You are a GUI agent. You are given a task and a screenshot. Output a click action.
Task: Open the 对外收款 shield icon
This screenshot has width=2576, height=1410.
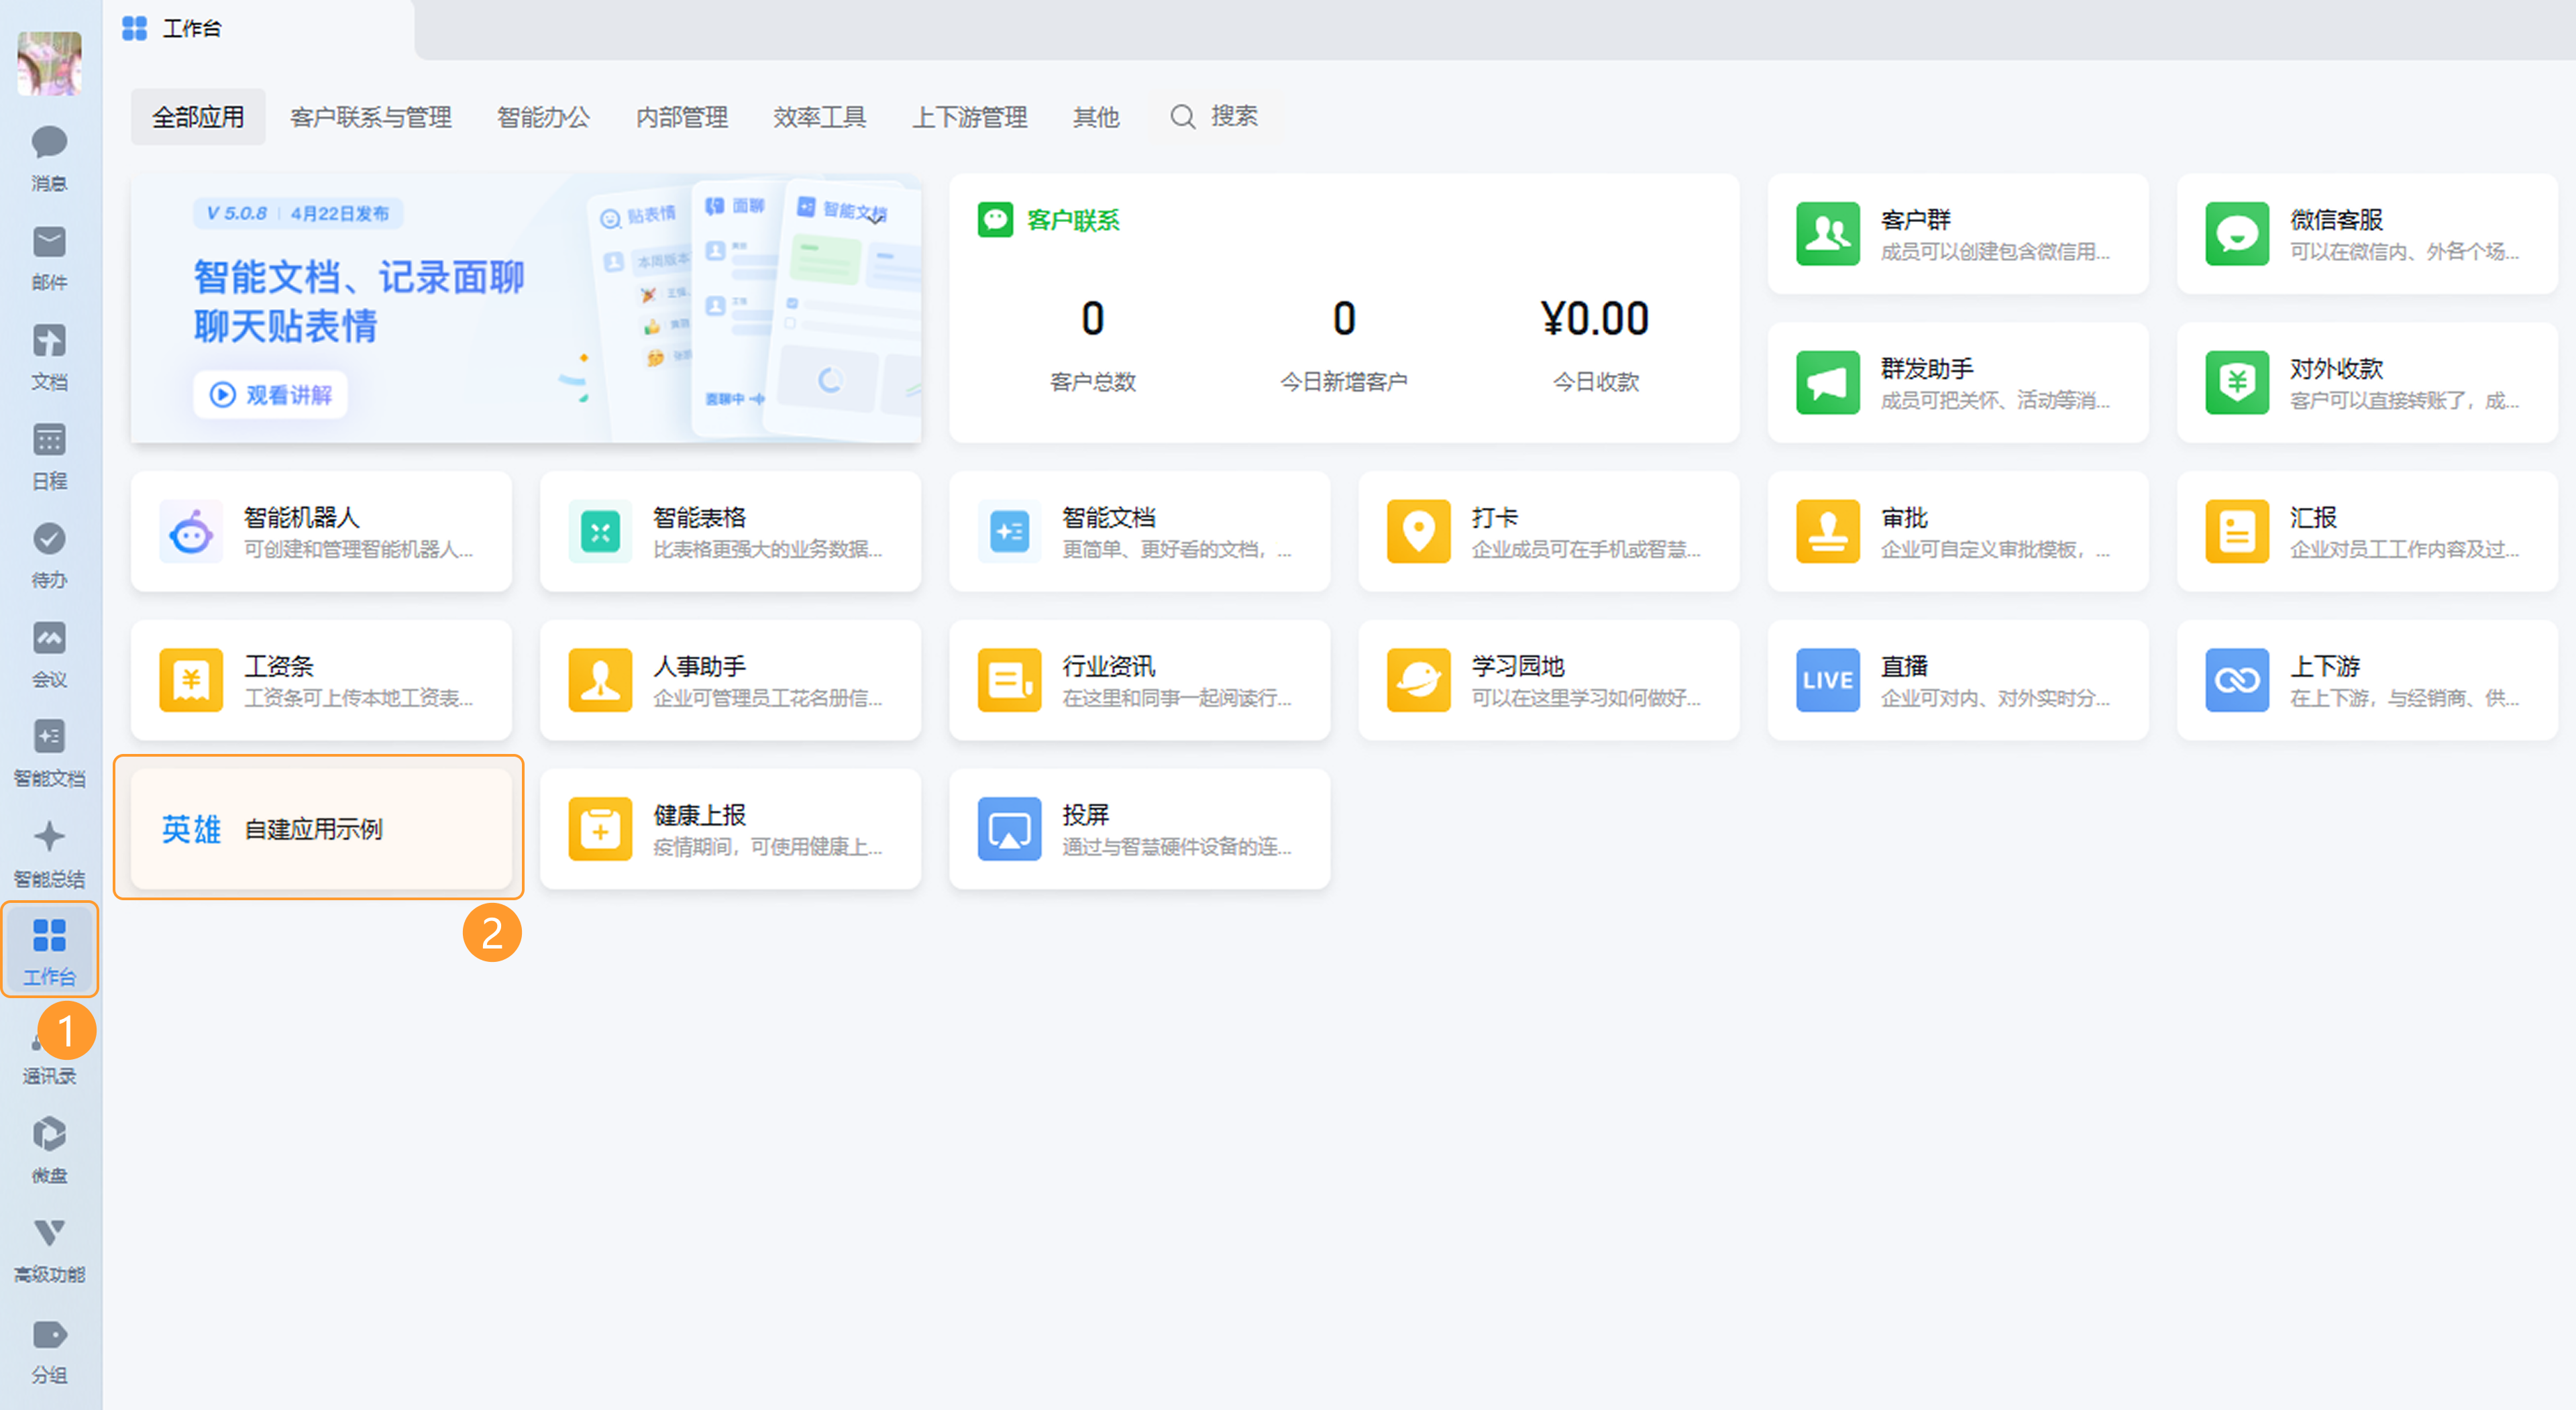coord(2236,382)
